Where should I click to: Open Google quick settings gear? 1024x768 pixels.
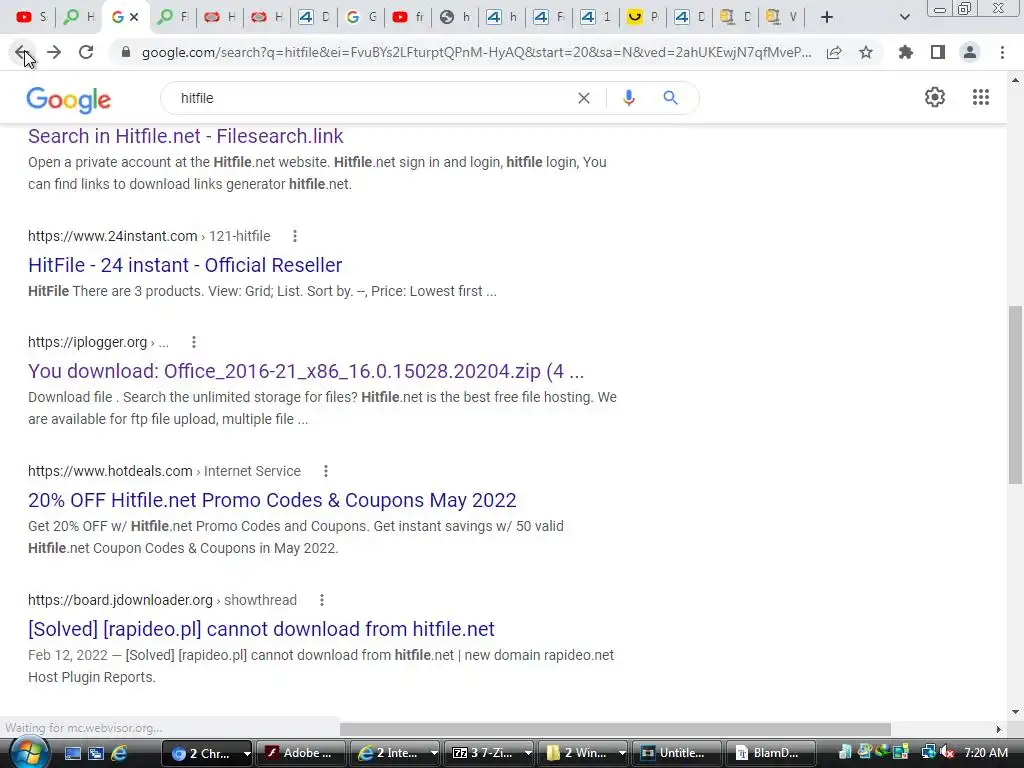[935, 97]
